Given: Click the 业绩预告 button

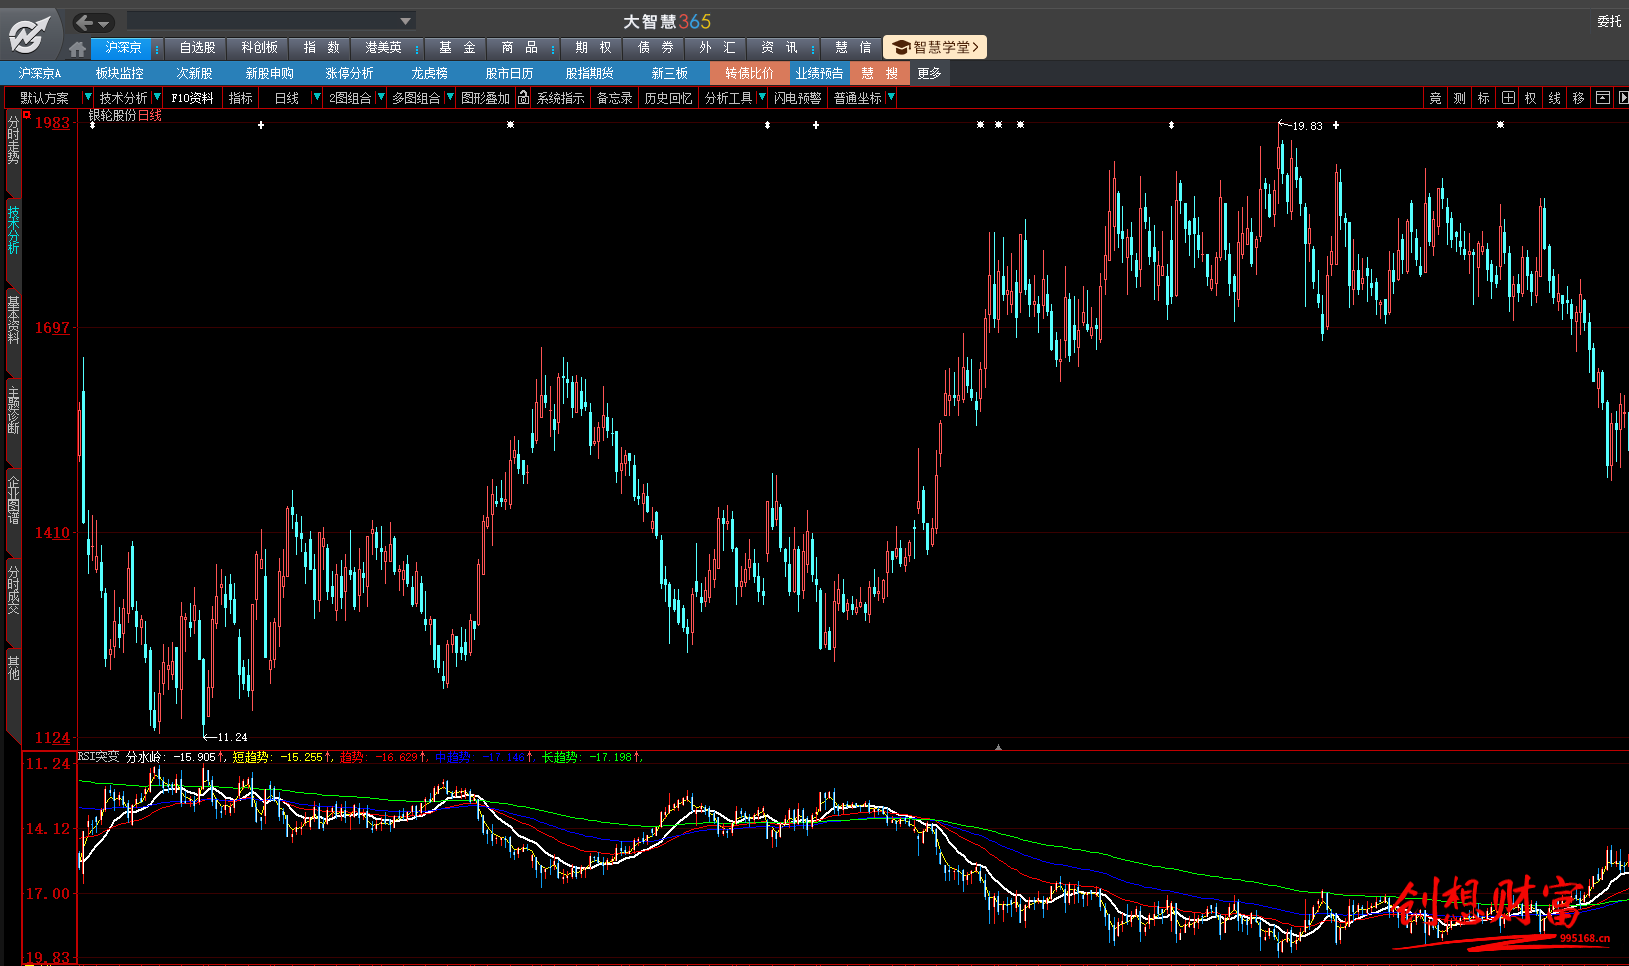Looking at the screenshot, I should [819, 73].
